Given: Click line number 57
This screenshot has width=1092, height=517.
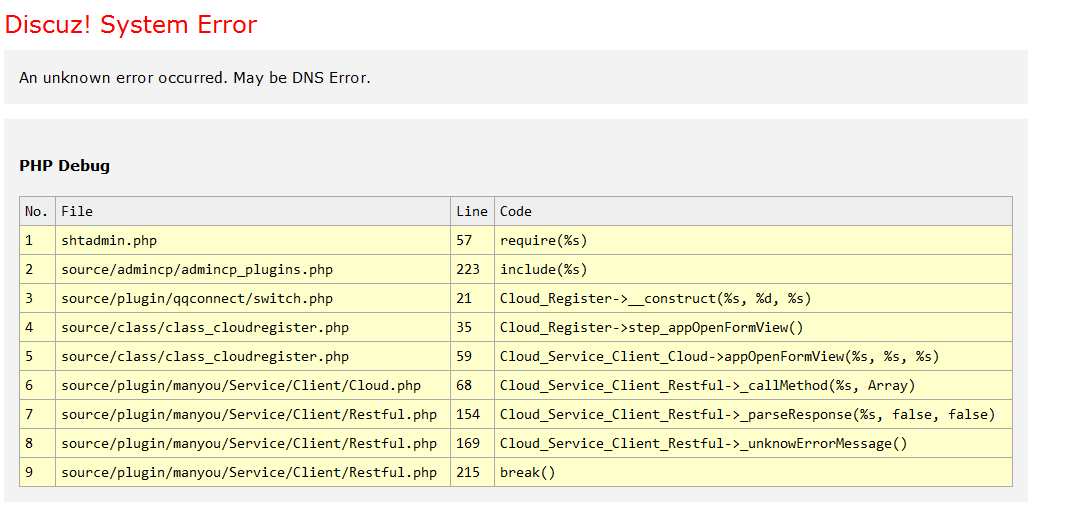Looking at the screenshot, I should tap(465, 240).
